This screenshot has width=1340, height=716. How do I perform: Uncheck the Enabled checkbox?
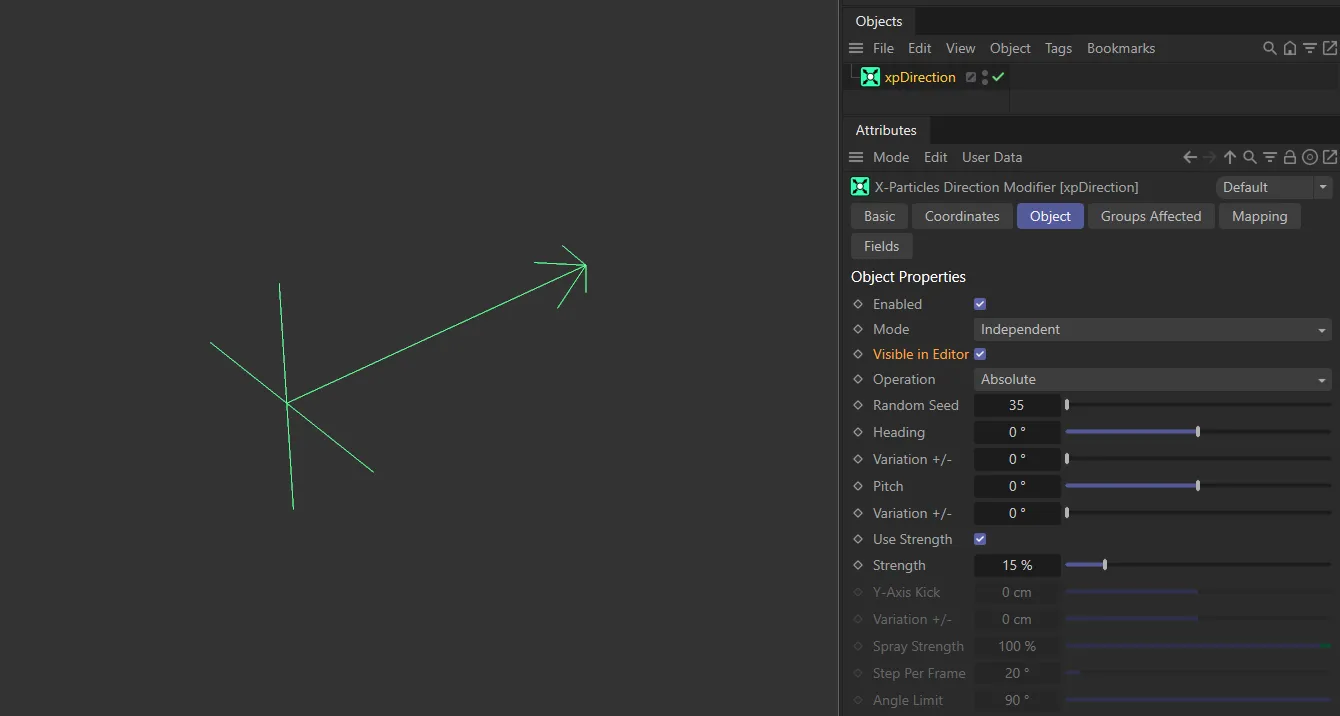pyautogui.click(x=979, y=304)
